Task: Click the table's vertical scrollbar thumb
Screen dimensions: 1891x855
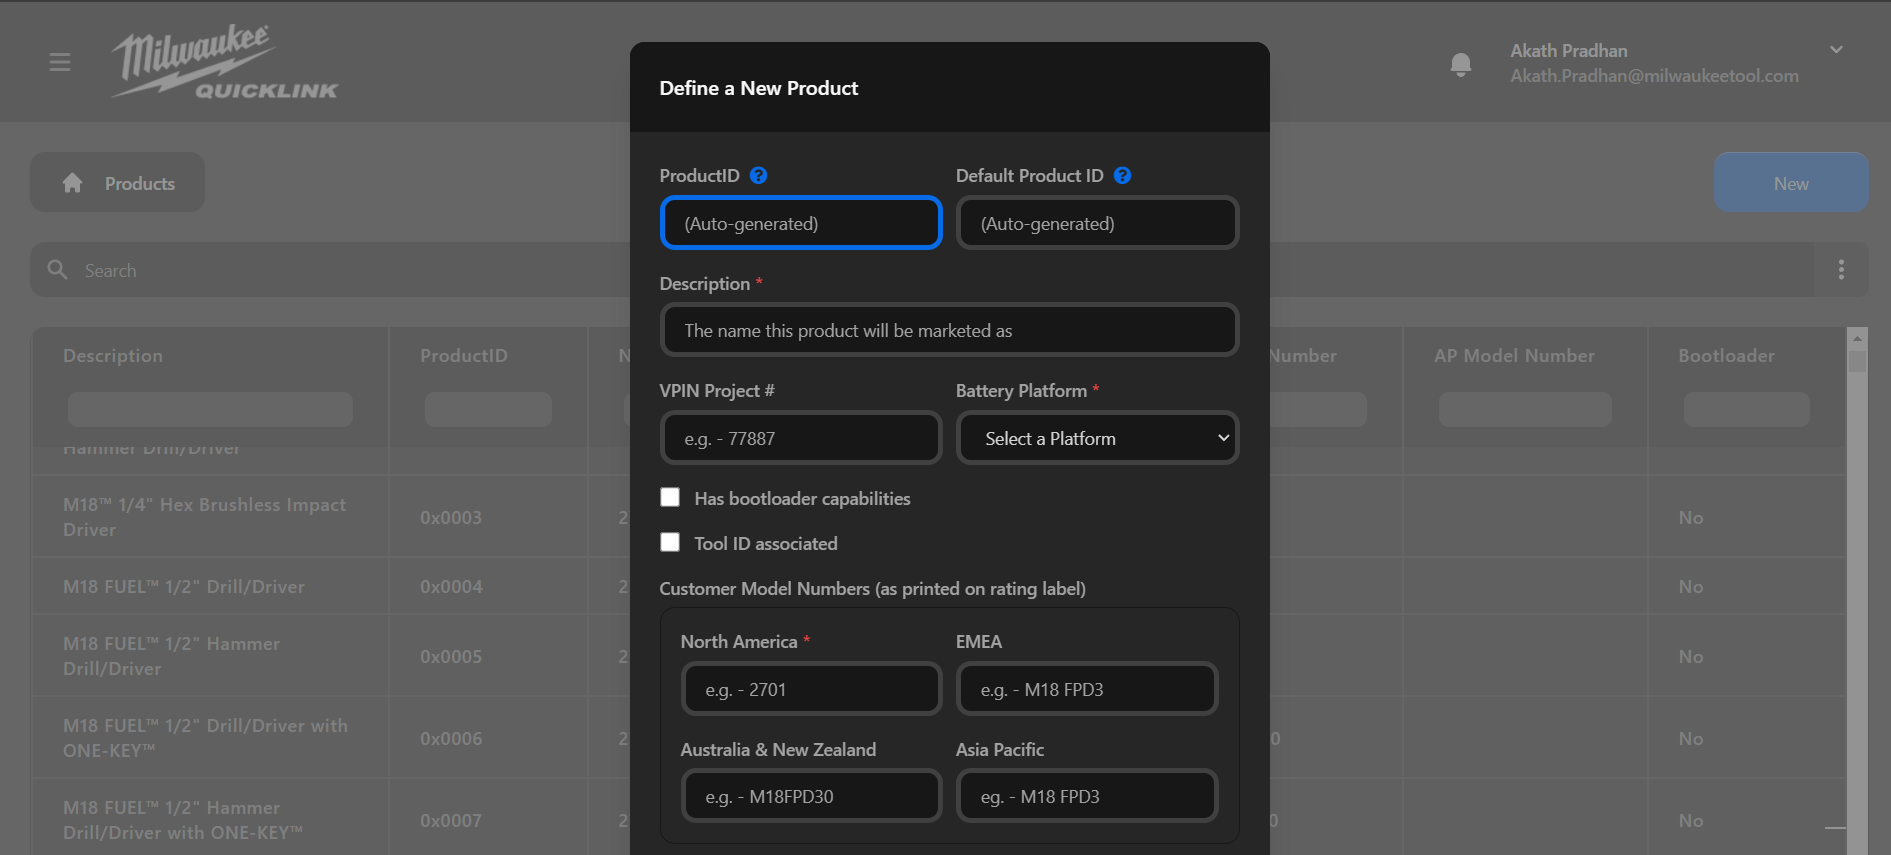Action: [1858, 361]
